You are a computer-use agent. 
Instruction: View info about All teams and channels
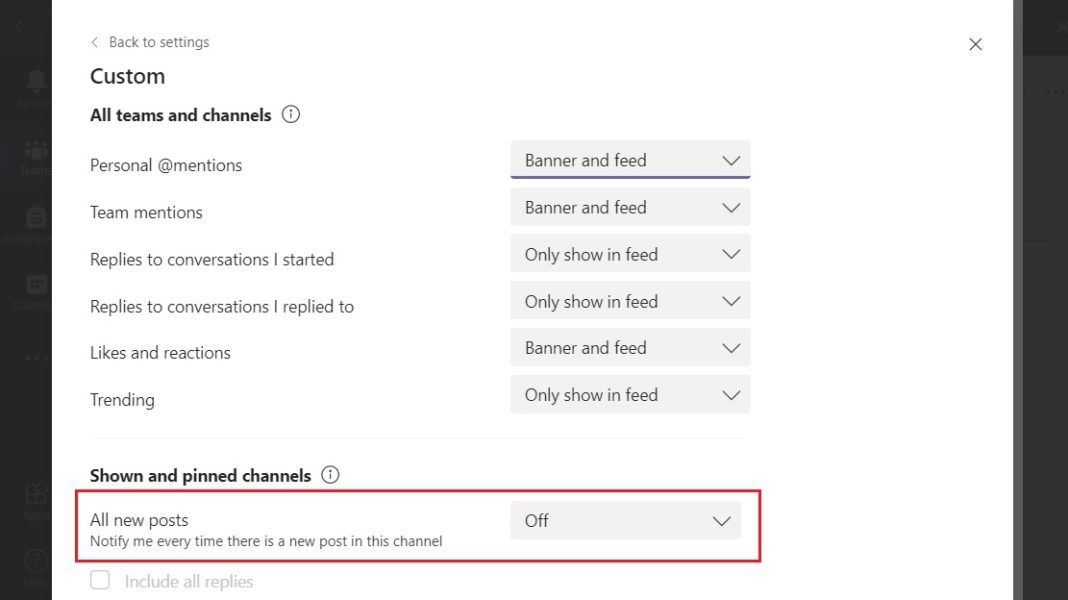(290, 114)
